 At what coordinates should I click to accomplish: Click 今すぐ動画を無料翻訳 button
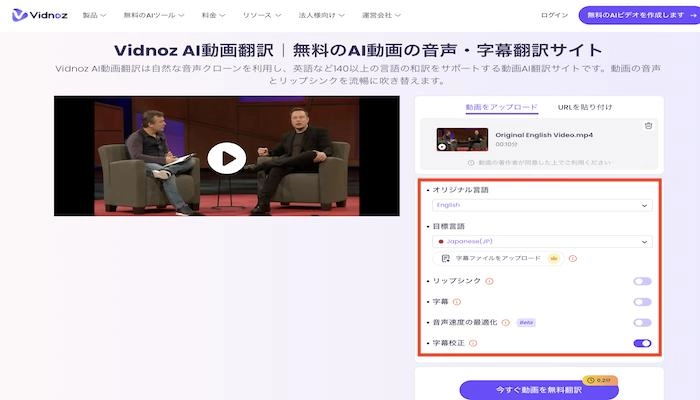[x=539, y=390]
